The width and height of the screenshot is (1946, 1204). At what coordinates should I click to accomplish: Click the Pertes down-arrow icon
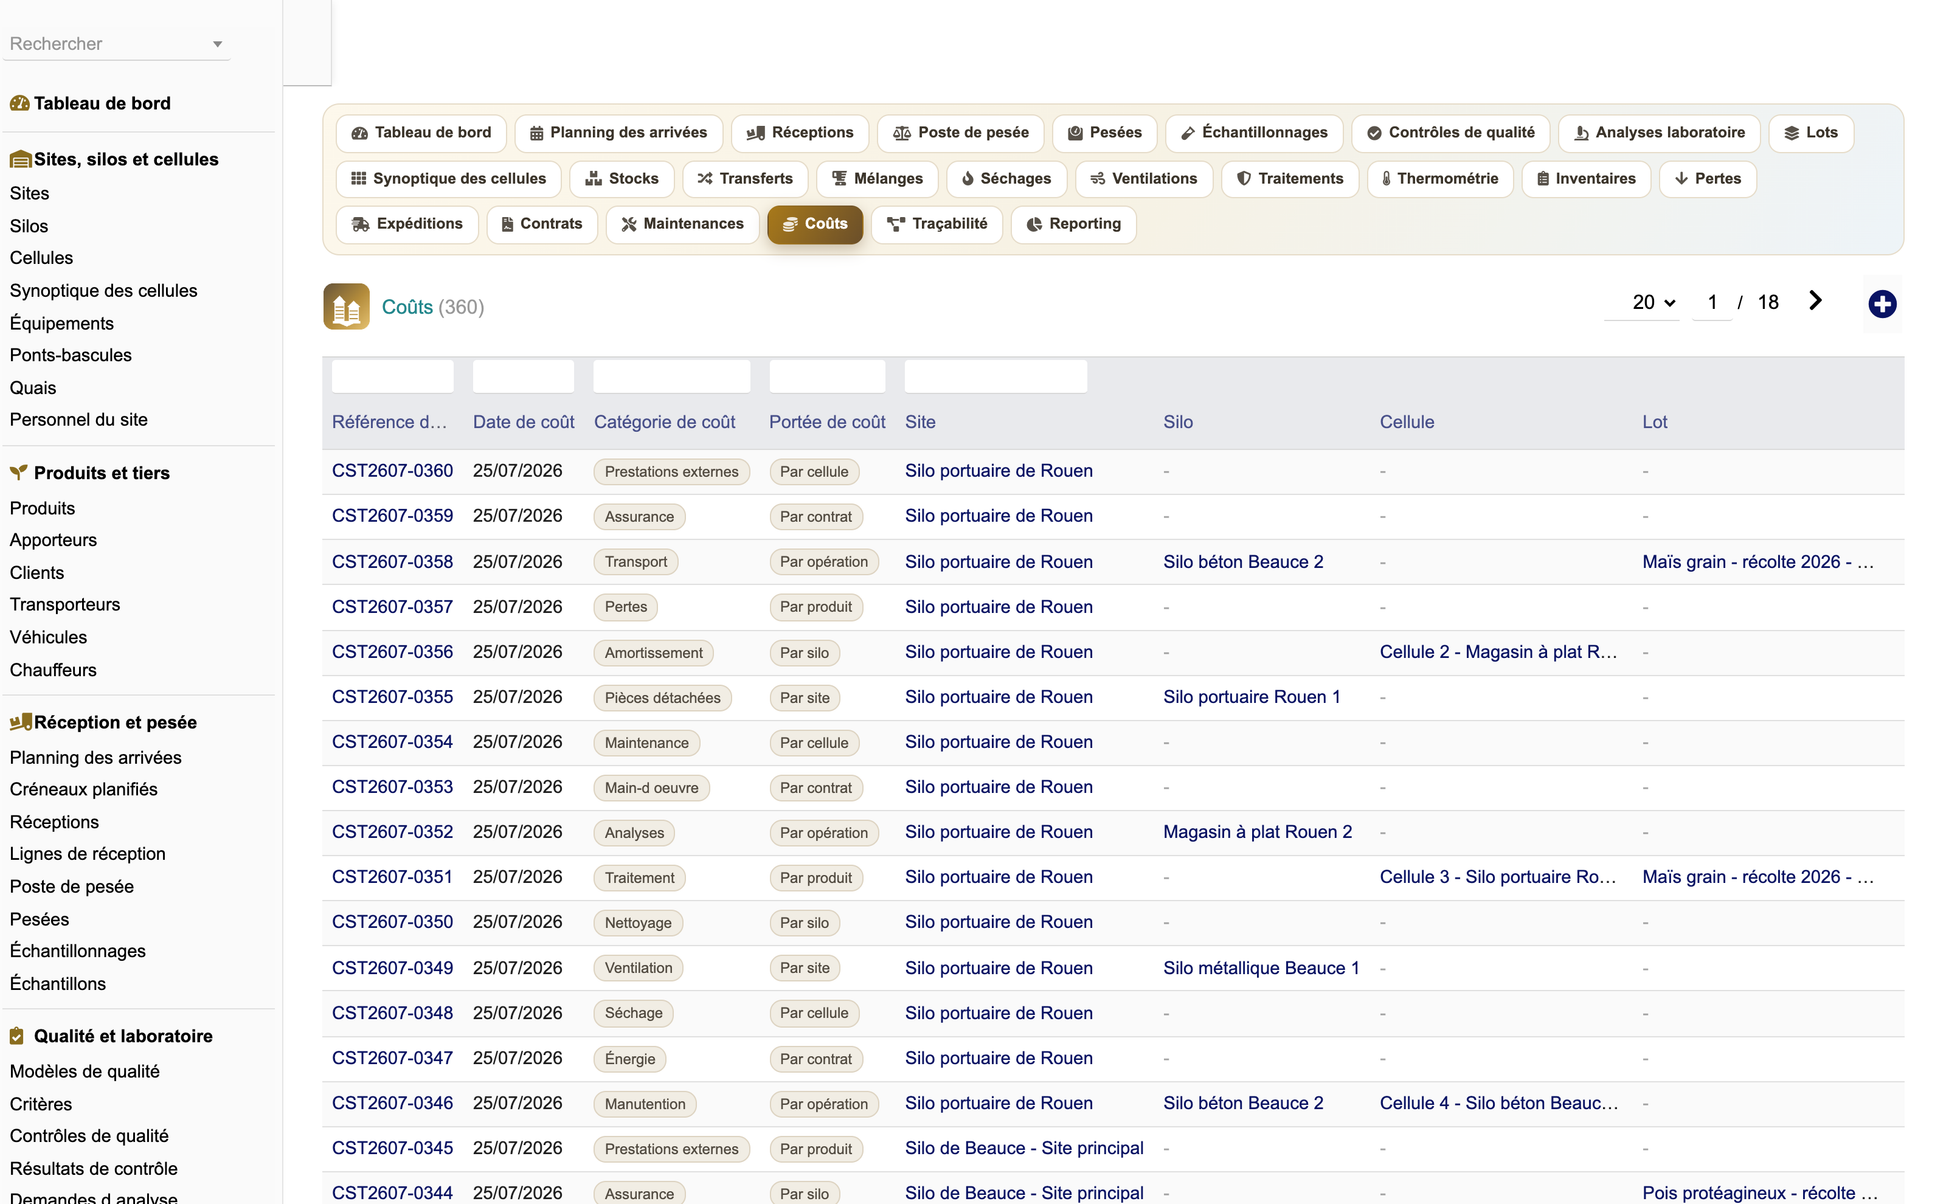tap(1681, 179)
